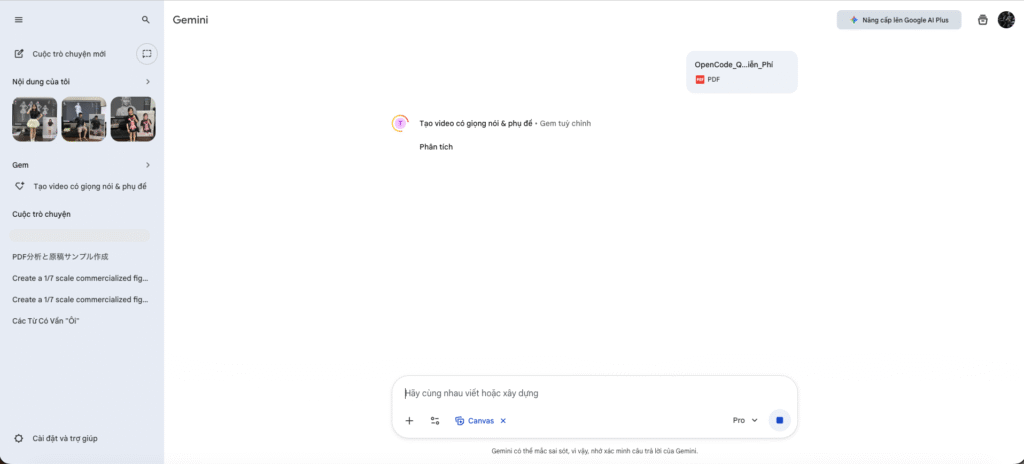Viewport: 1024px width, 464px height.
Task: Open the tools settings sliders icon
Action: [x=435, y=421]
